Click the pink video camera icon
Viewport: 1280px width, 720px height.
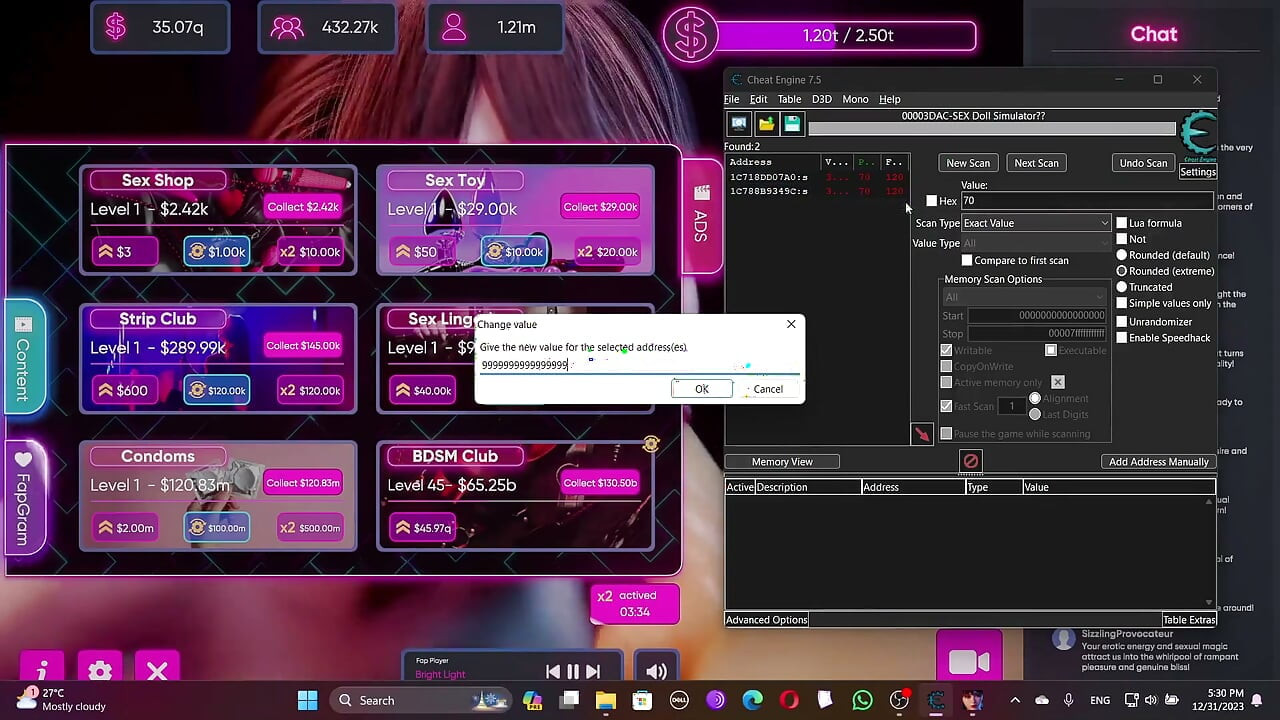point(969,662)
